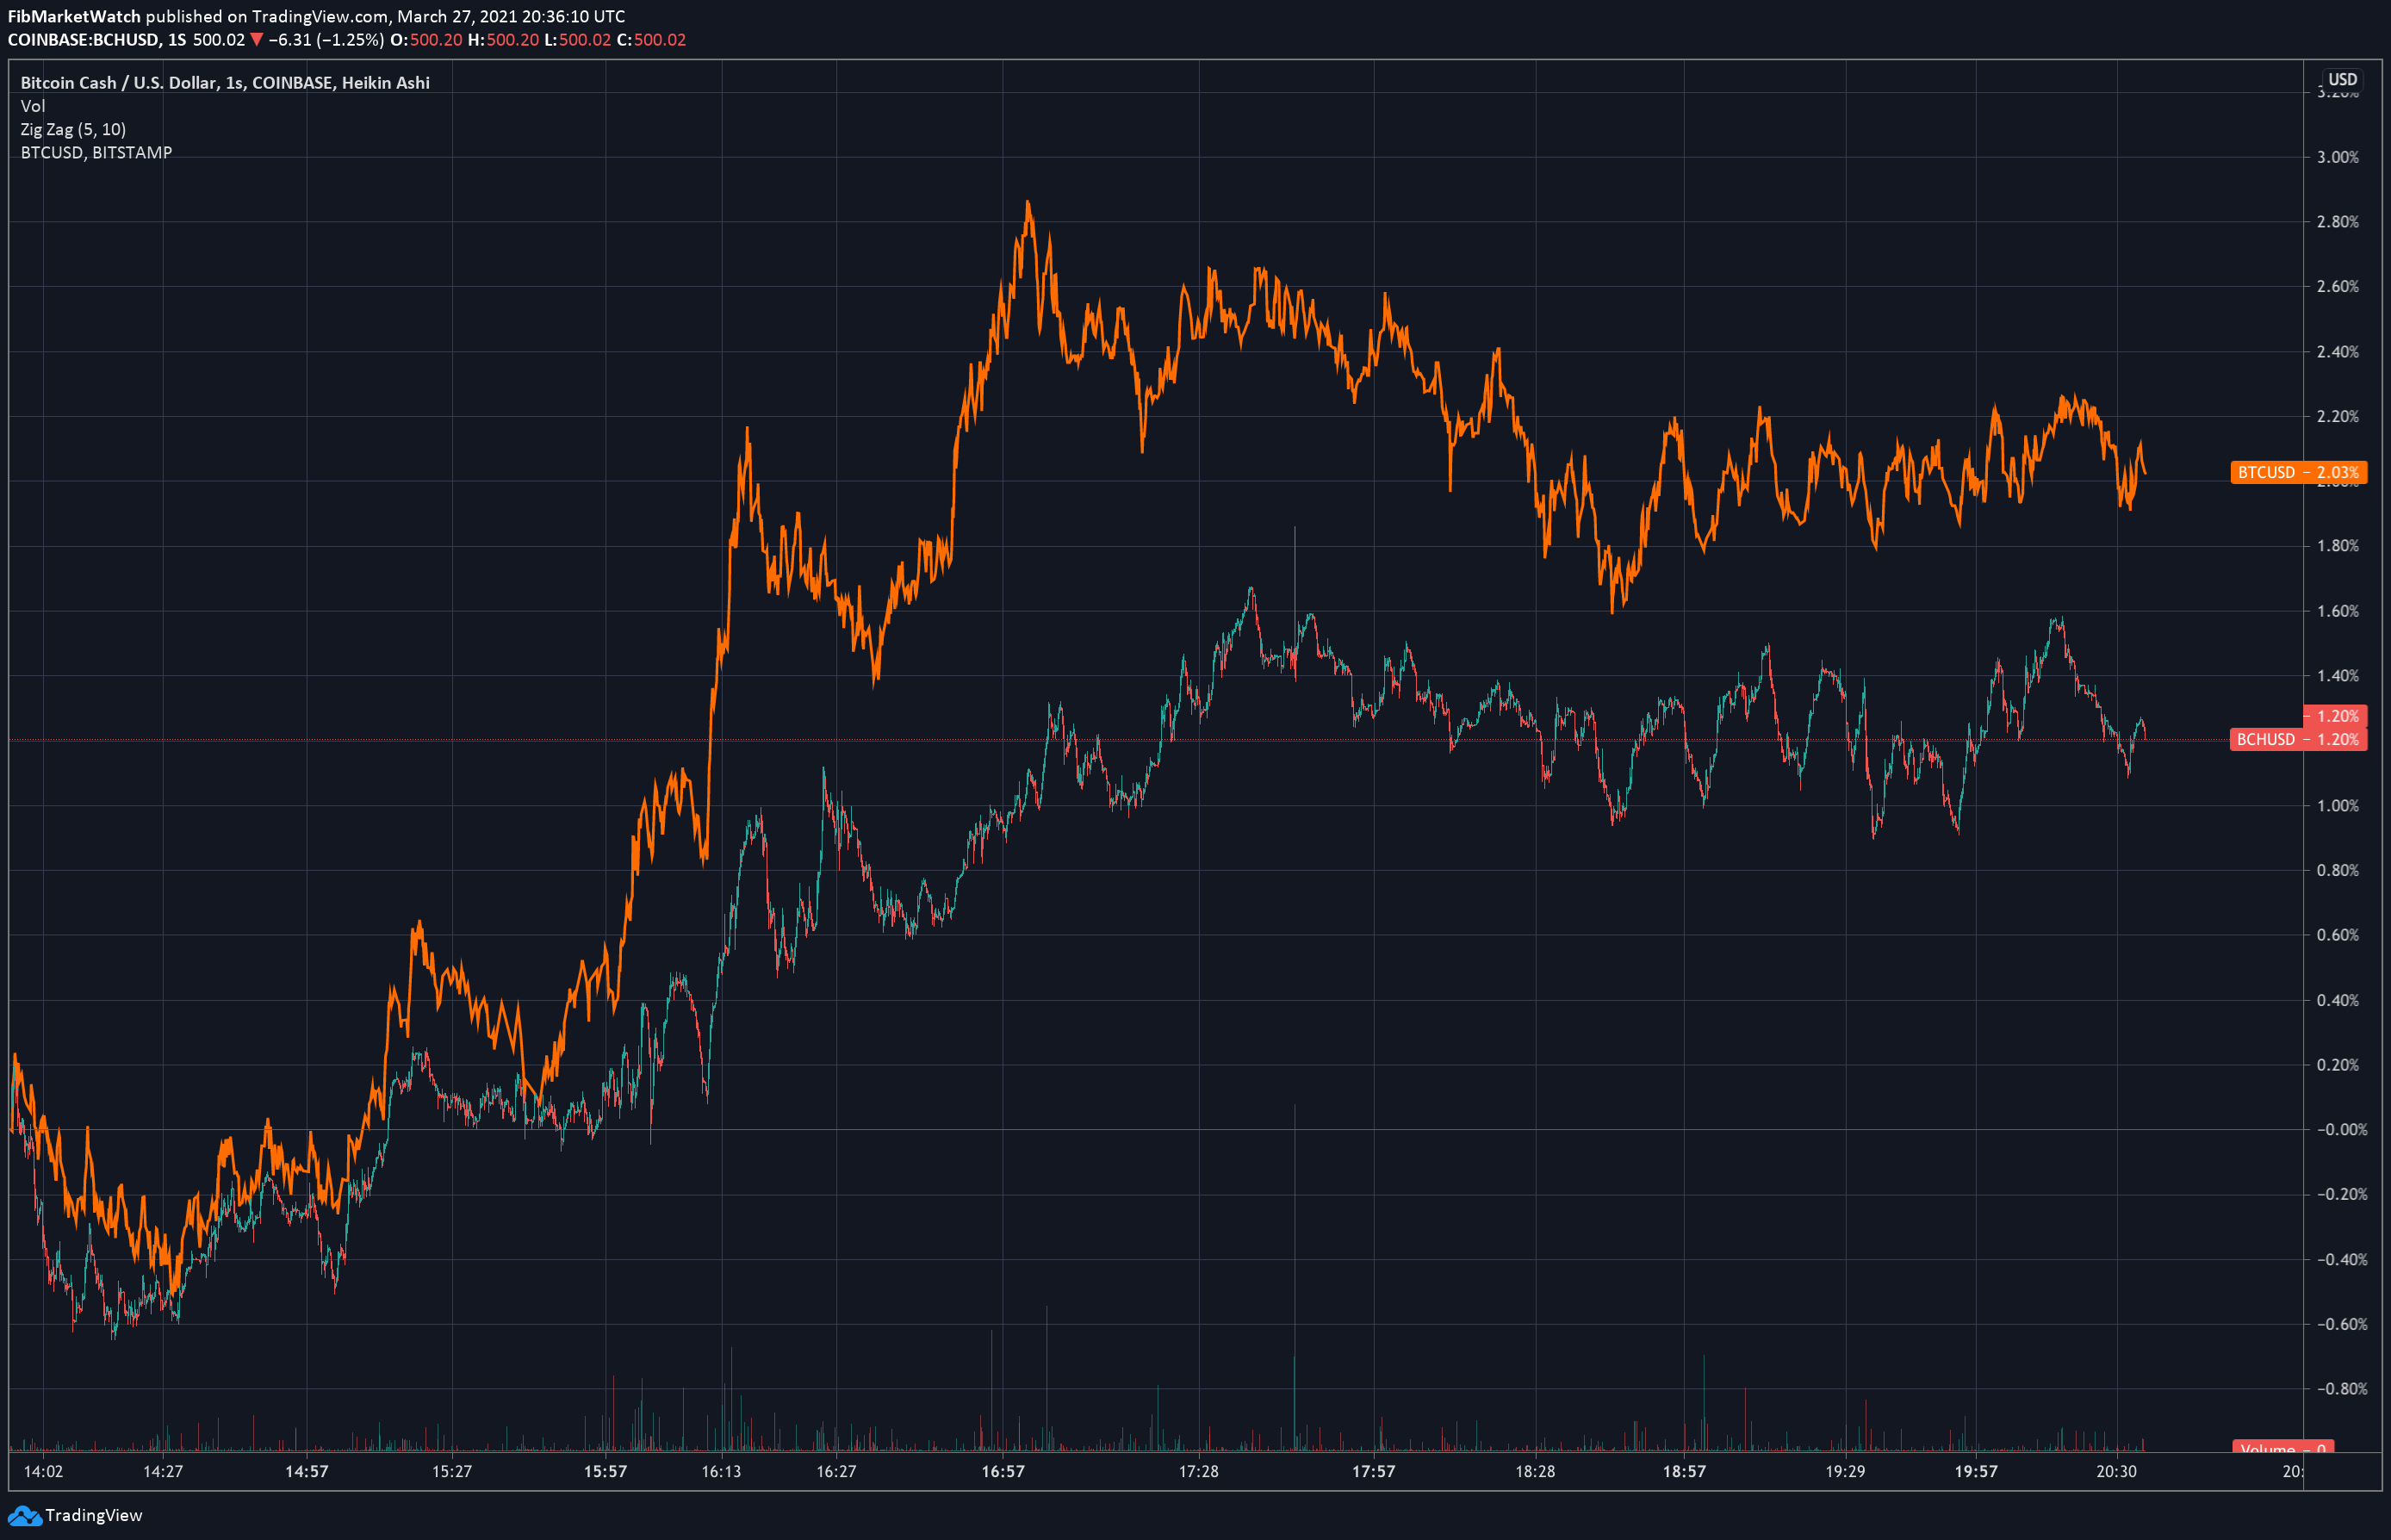The height and width of the screenshot is (1540, 2391).
Task: Click the 17:28 time axis label
Action: coord(1198,1471)
